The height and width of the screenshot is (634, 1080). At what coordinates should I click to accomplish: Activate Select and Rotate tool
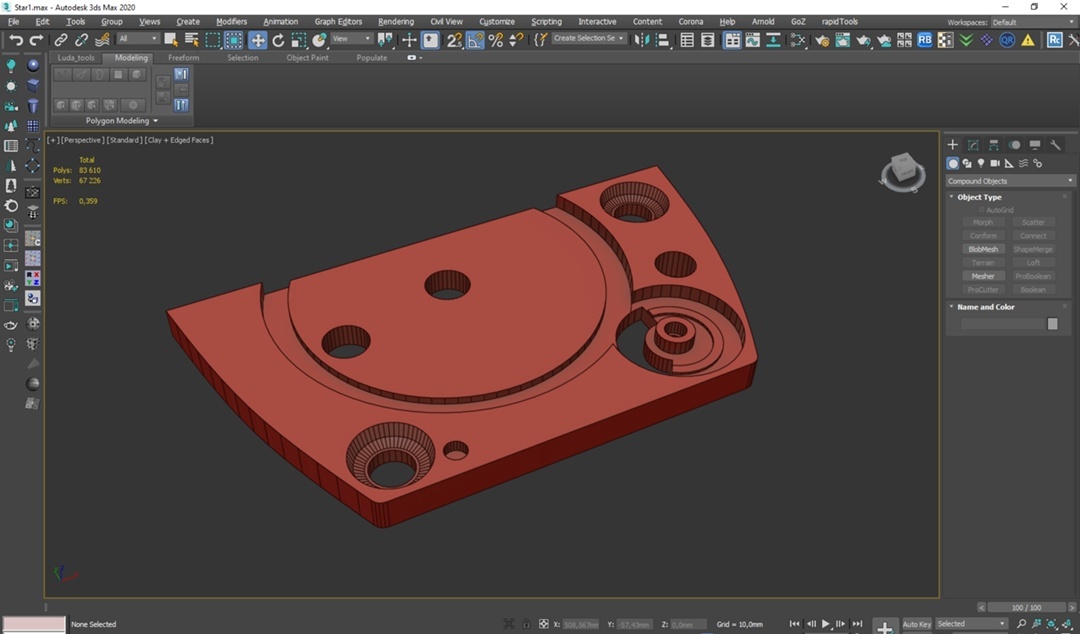click(x=278, y=40)
